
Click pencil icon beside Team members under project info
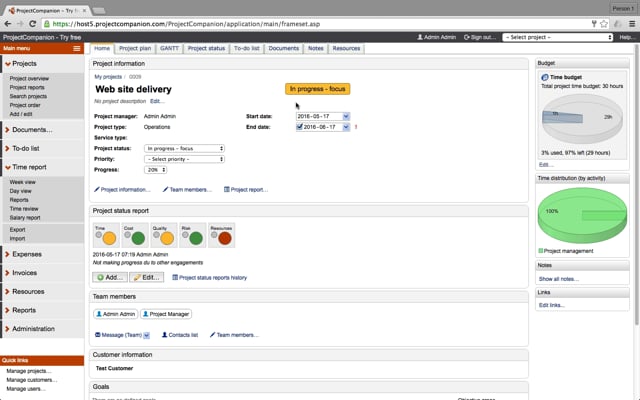tap(165, 189)
